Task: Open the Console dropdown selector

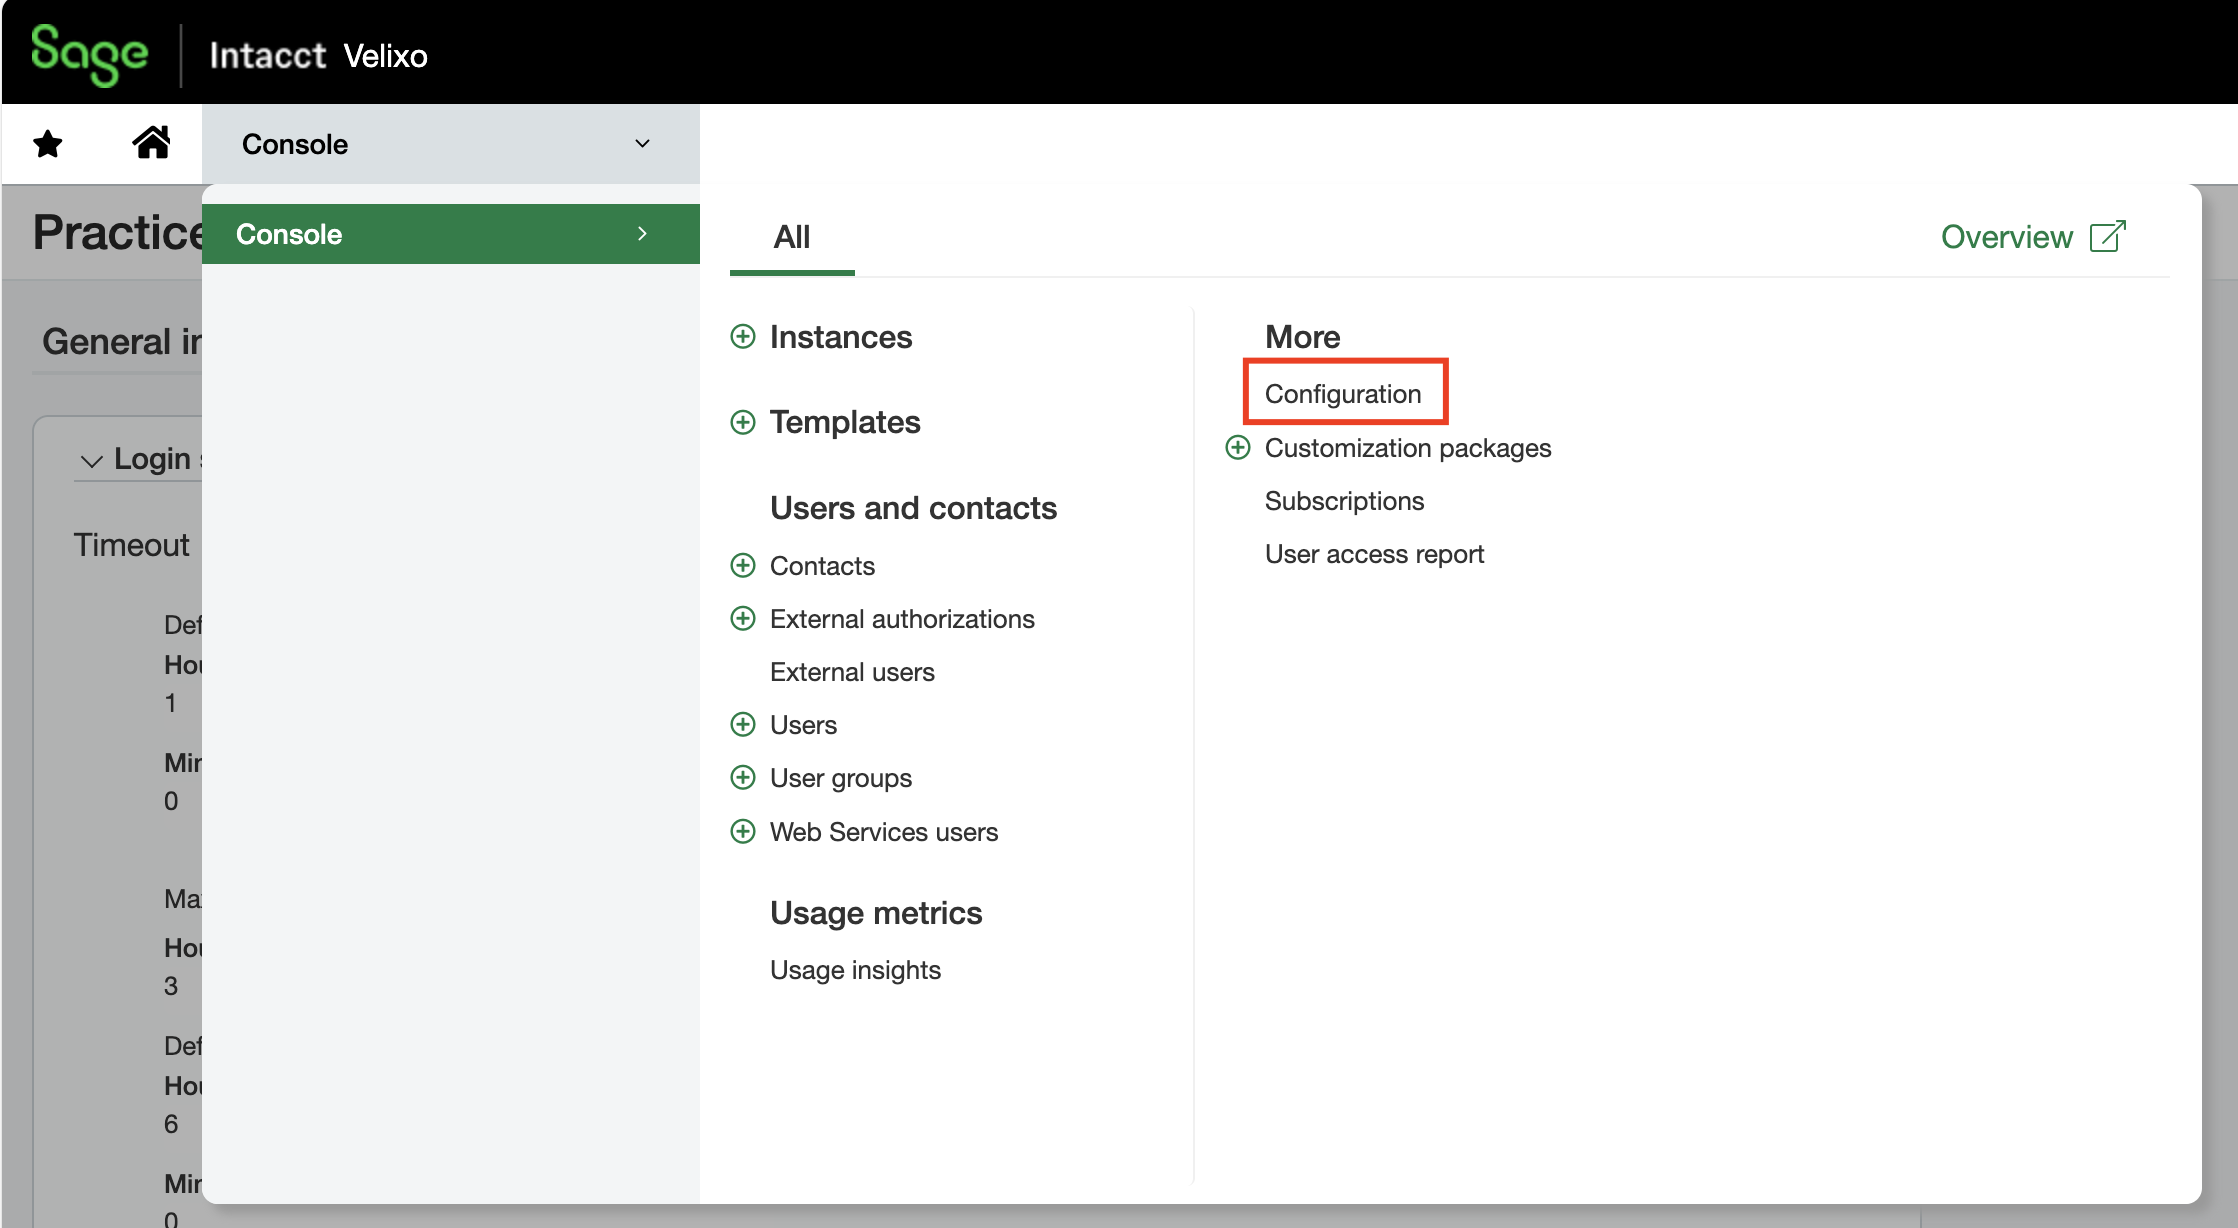Action: (x=450, y=144)
